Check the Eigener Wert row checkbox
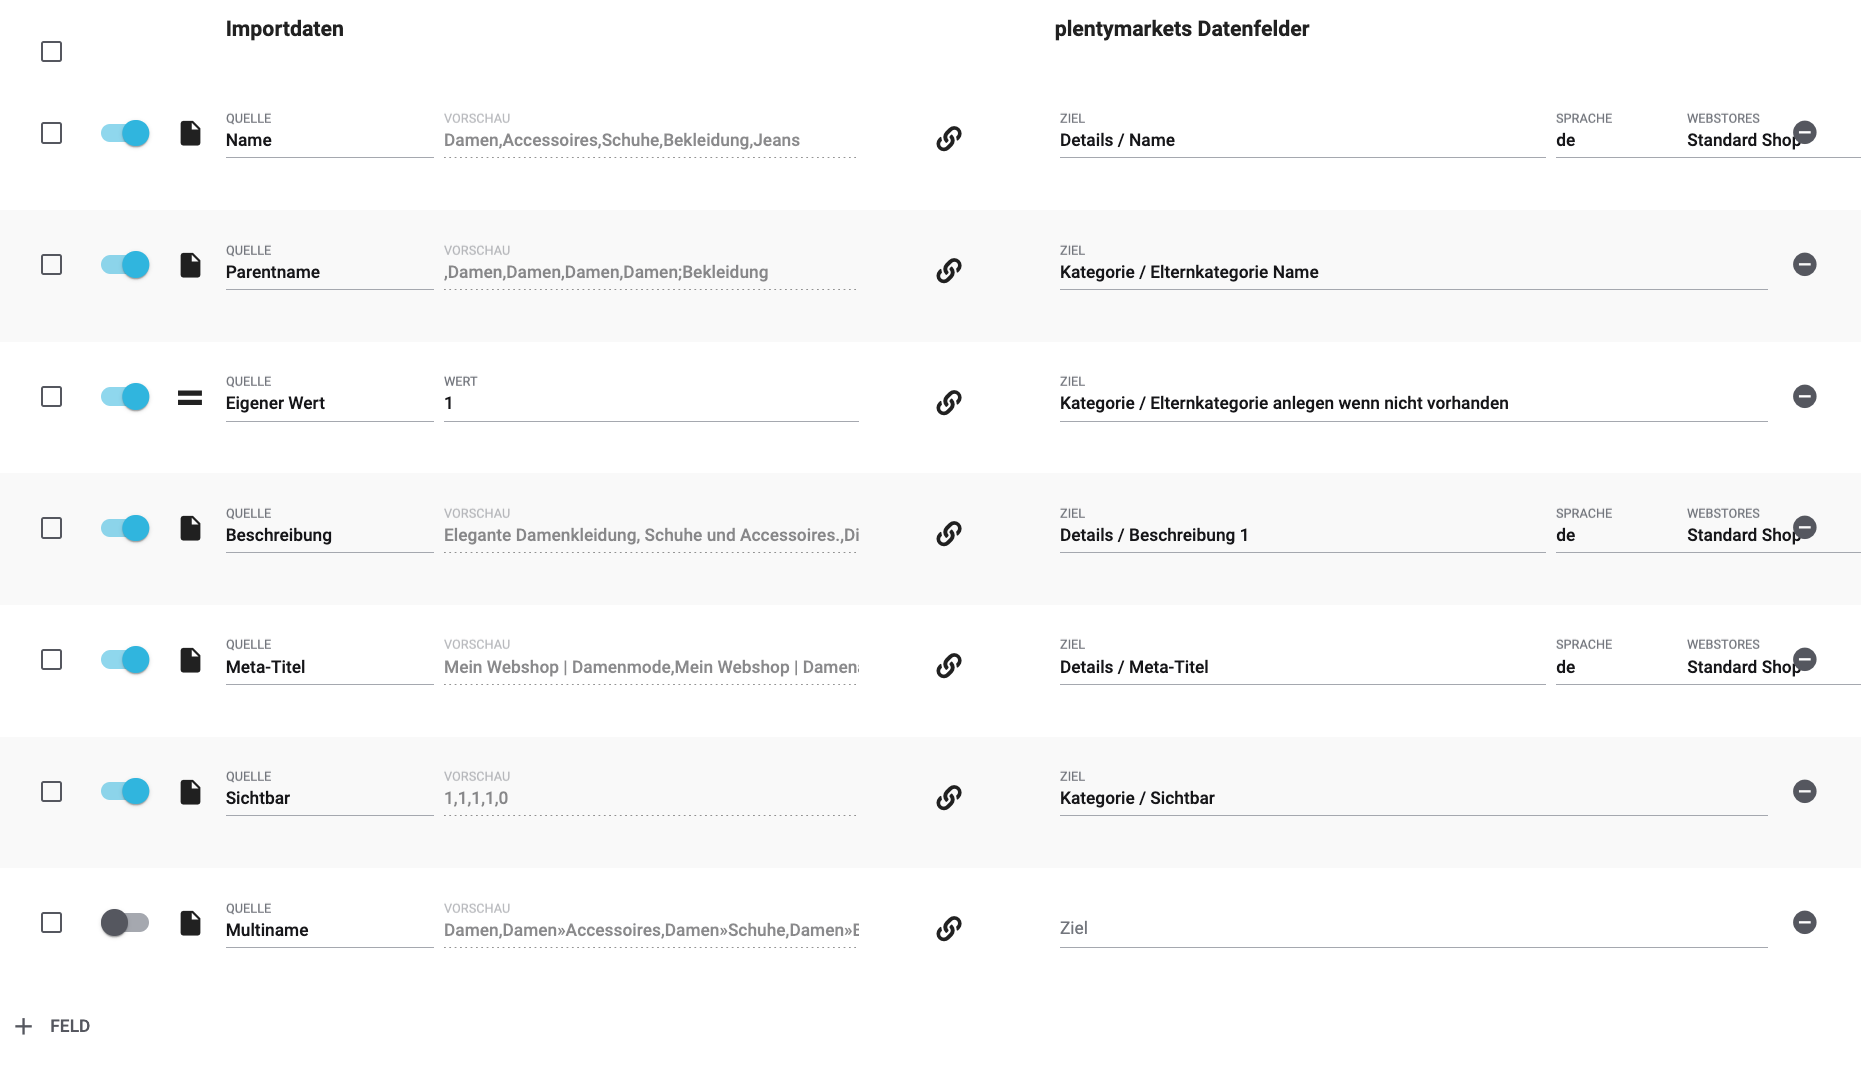This screenshot has height=1065, width=1861. click(x=52, y=397)
